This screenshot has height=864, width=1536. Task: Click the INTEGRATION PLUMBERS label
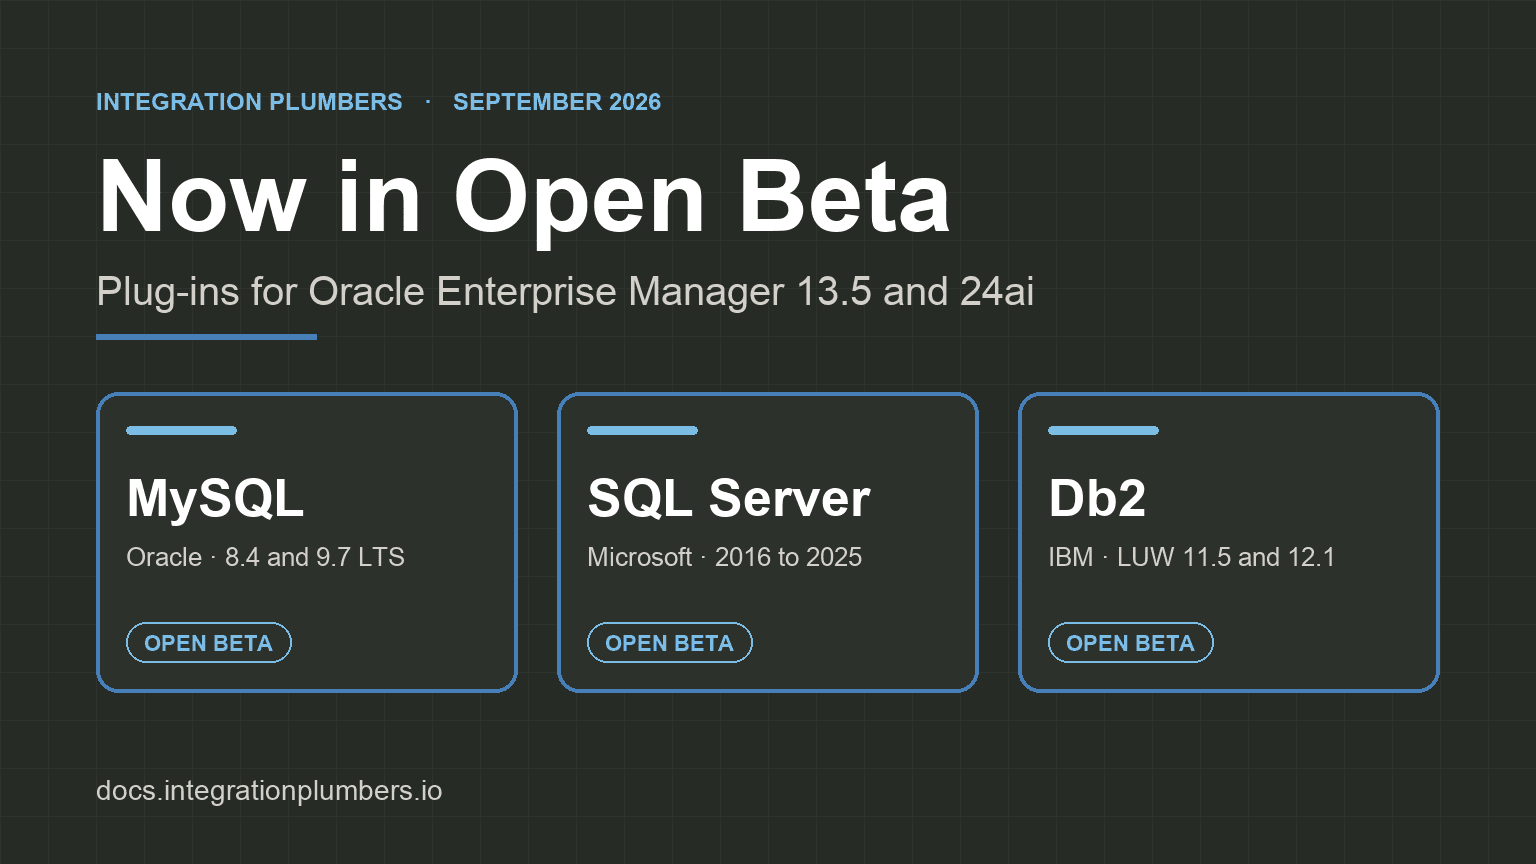pos(249,102)
